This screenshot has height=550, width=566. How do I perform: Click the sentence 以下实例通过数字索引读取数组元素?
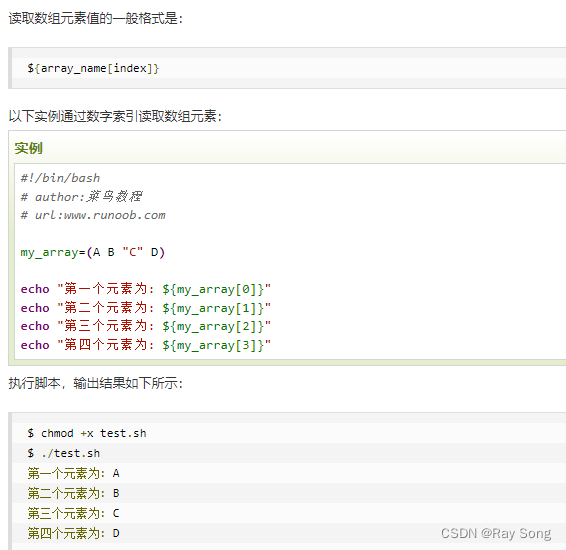[x=115, y=116]
